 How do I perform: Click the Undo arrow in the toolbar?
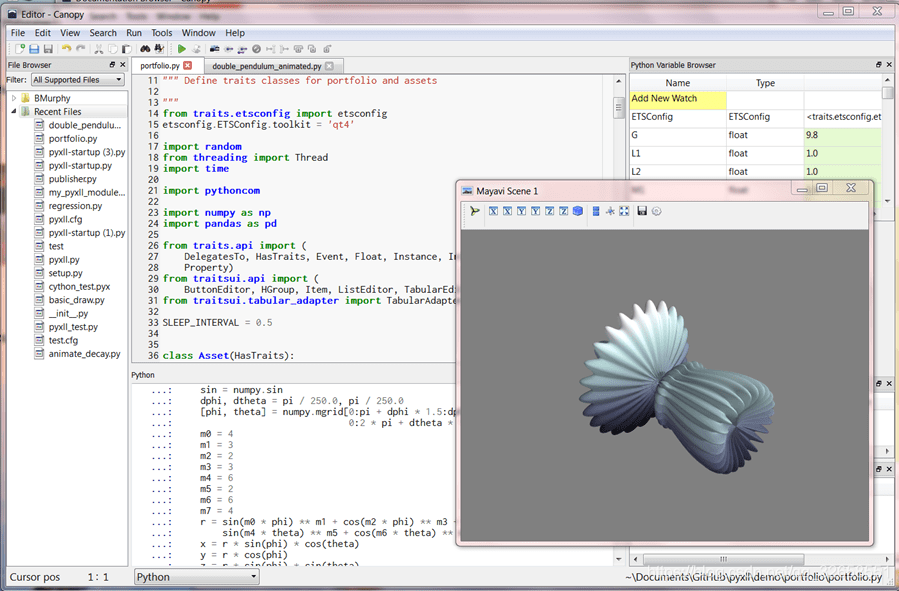pos(67,49)
